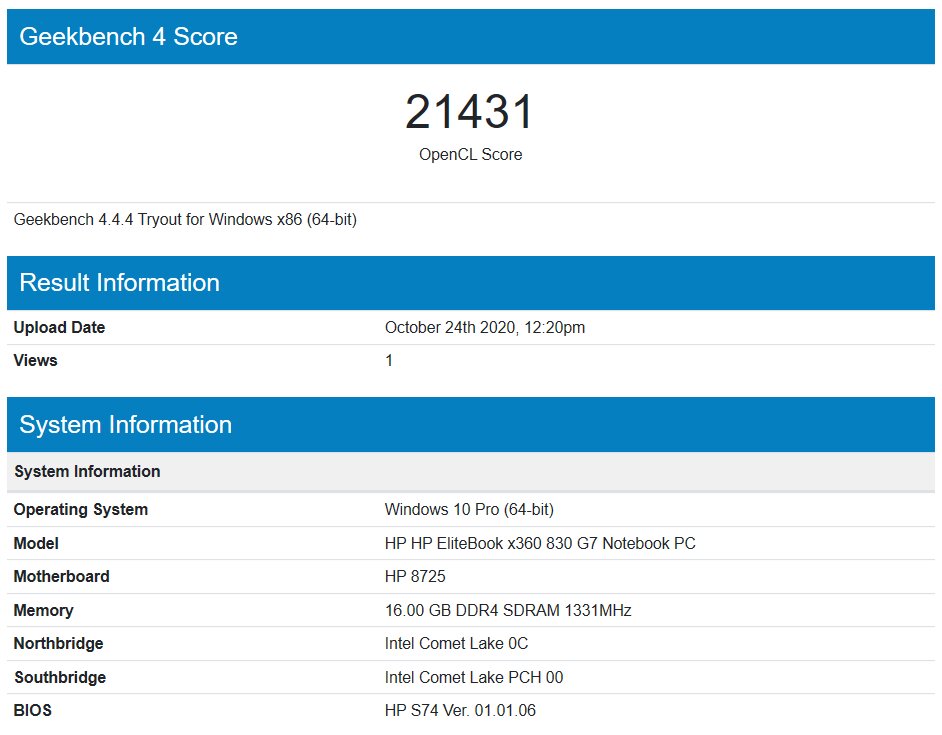Click the Views label
942x735 pixels.
(35, 361)
